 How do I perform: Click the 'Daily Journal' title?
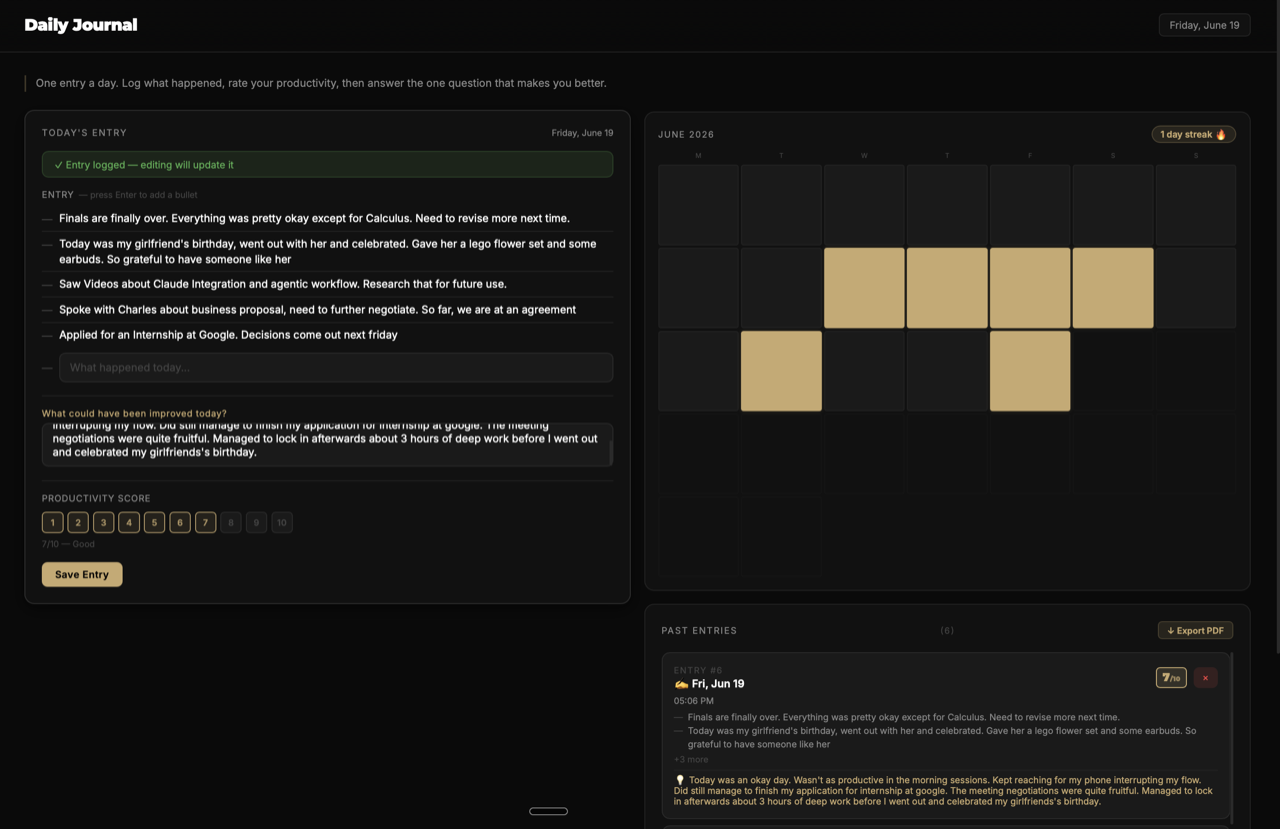coord(81,25)
